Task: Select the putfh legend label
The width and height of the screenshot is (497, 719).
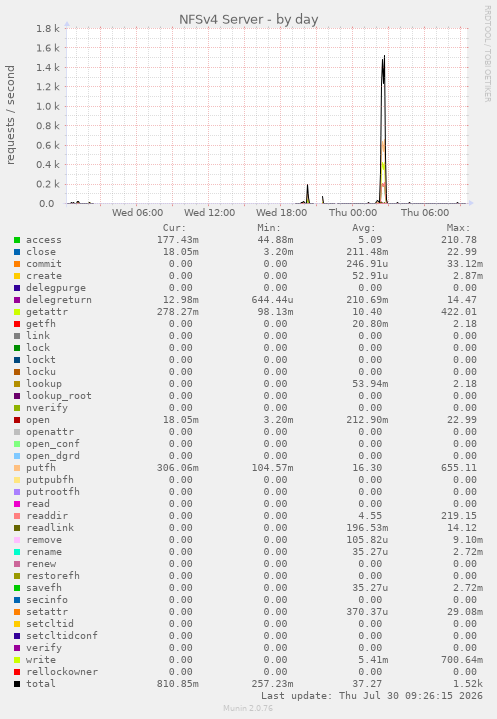Action: point(41,468)
